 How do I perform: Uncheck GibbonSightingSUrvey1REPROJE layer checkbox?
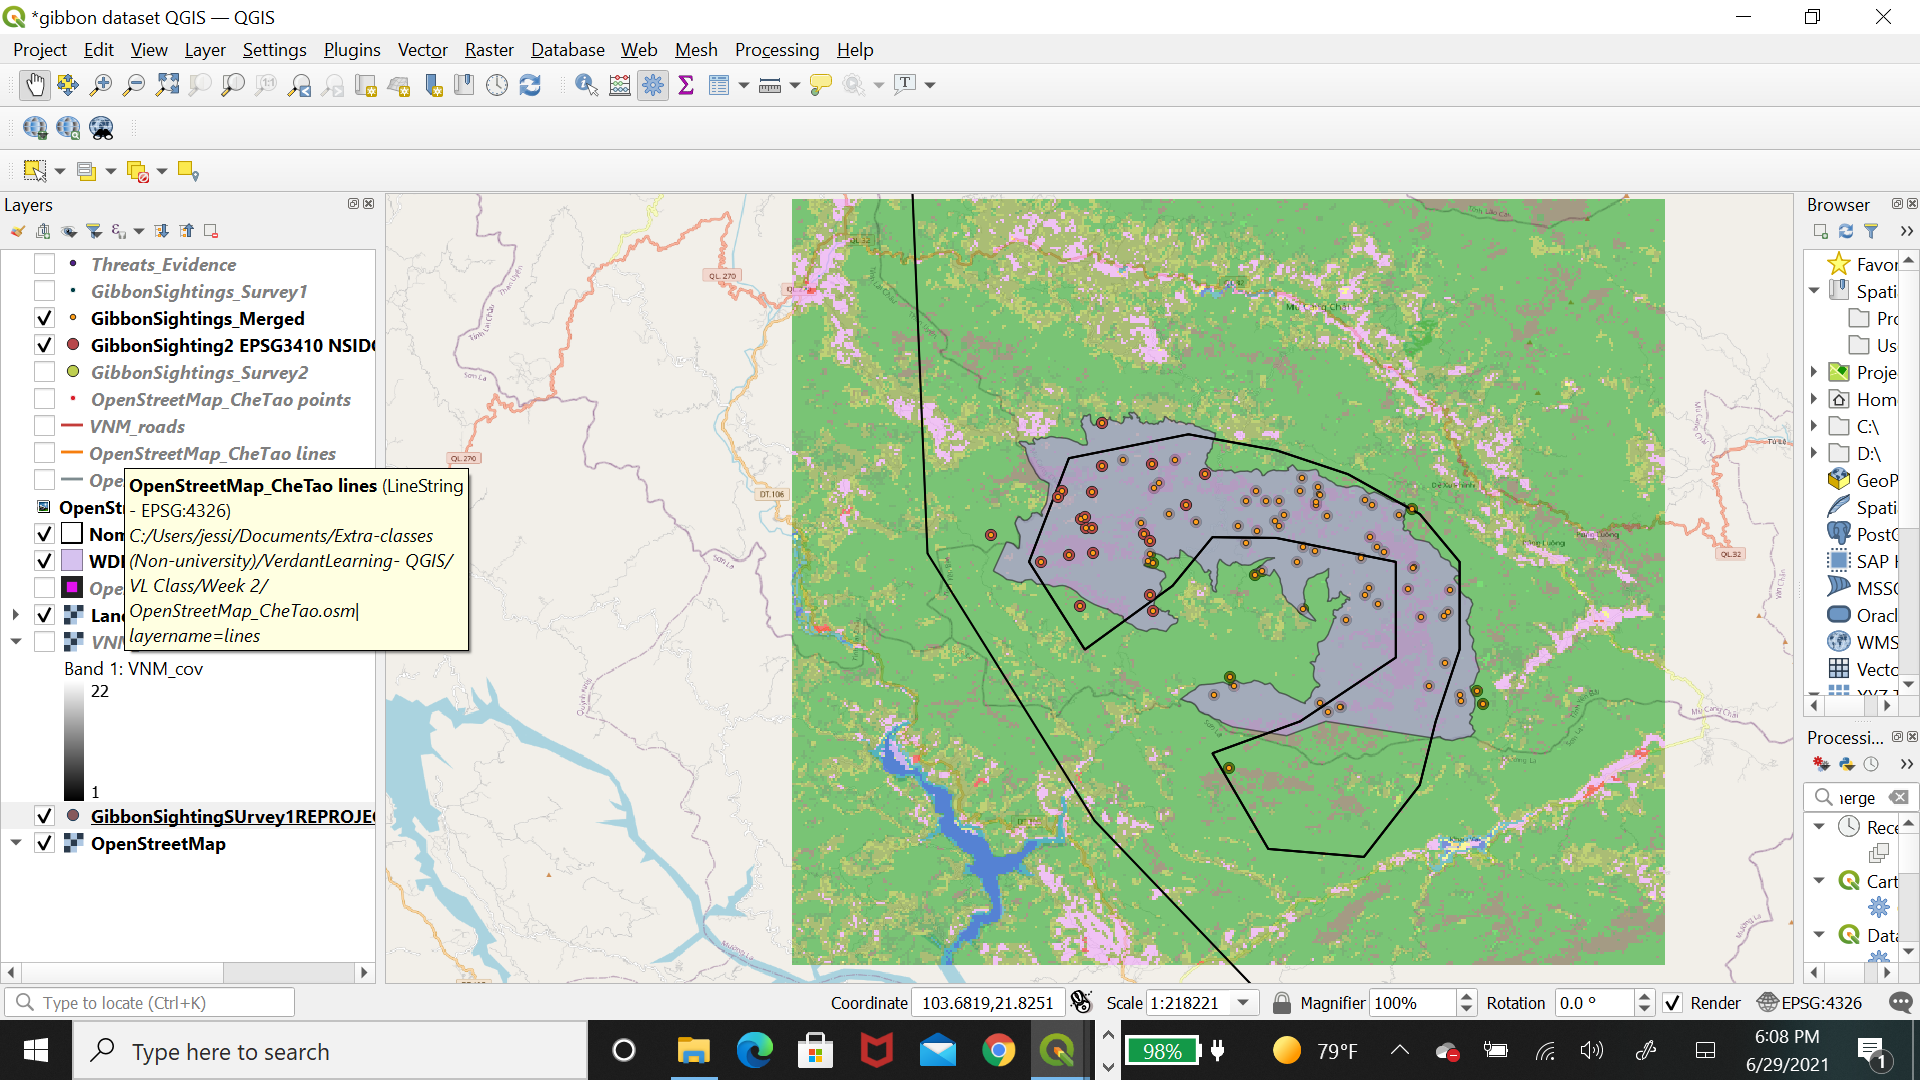click(x=44, y=816)
